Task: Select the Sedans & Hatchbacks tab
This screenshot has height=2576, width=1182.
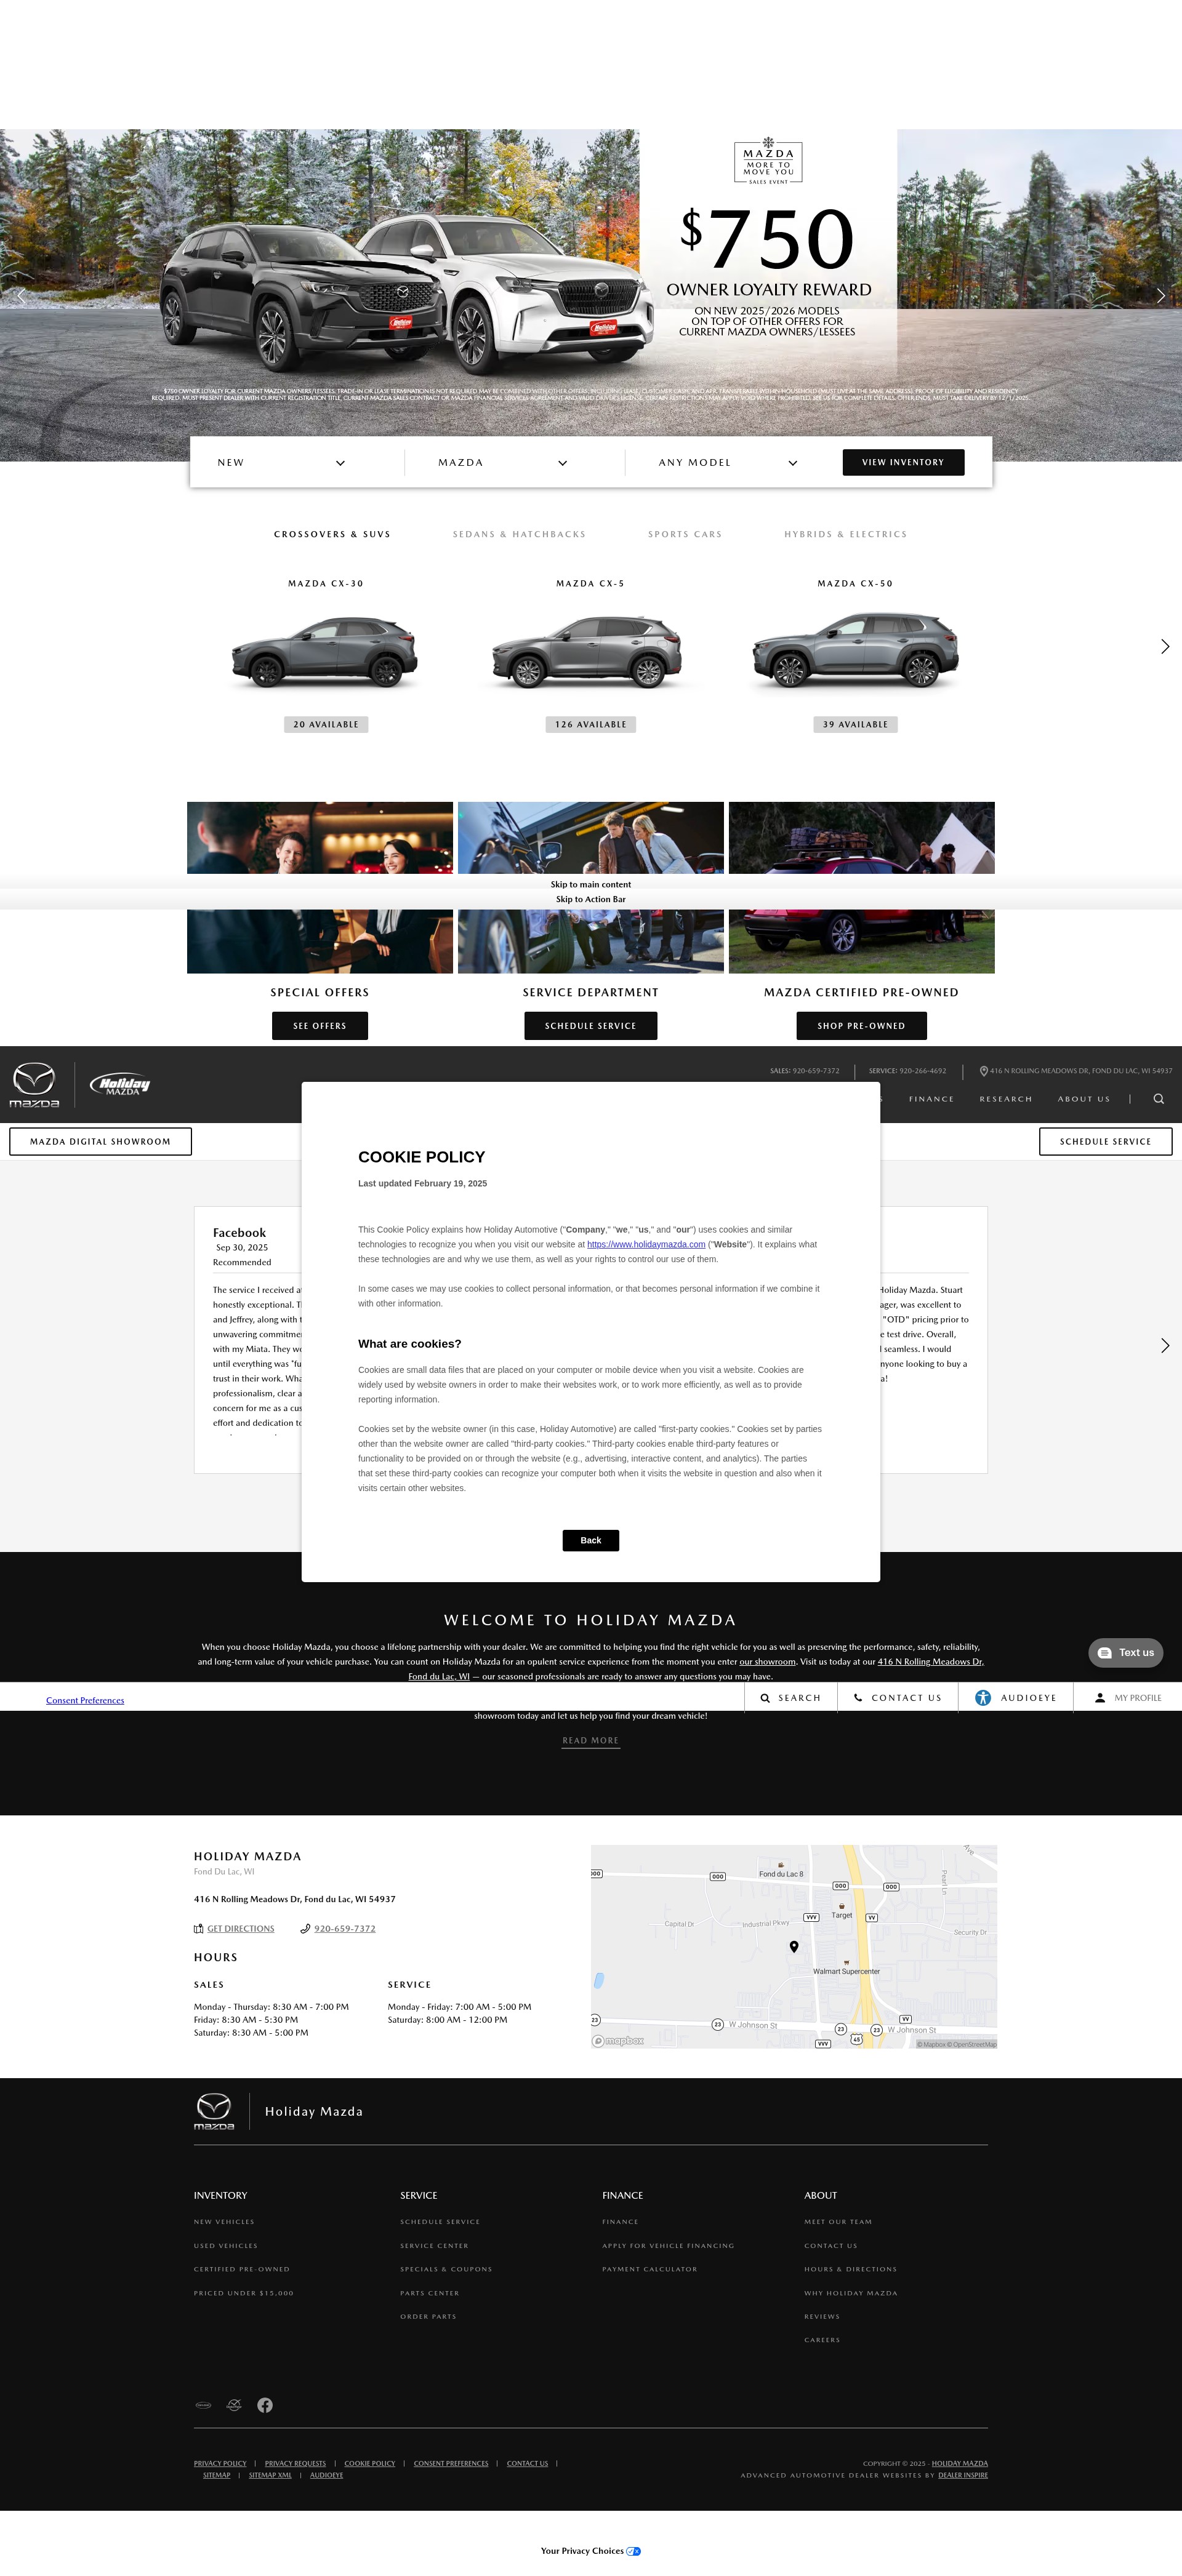Action: click(519, 534)
